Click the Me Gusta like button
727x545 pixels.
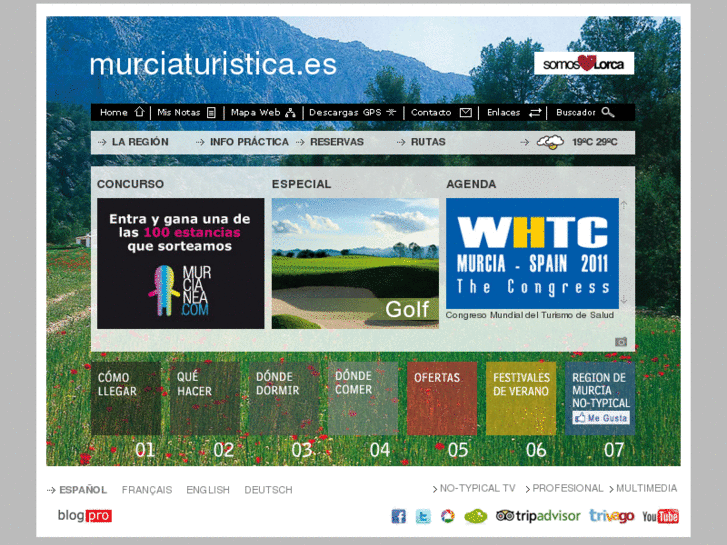point(600,418)
